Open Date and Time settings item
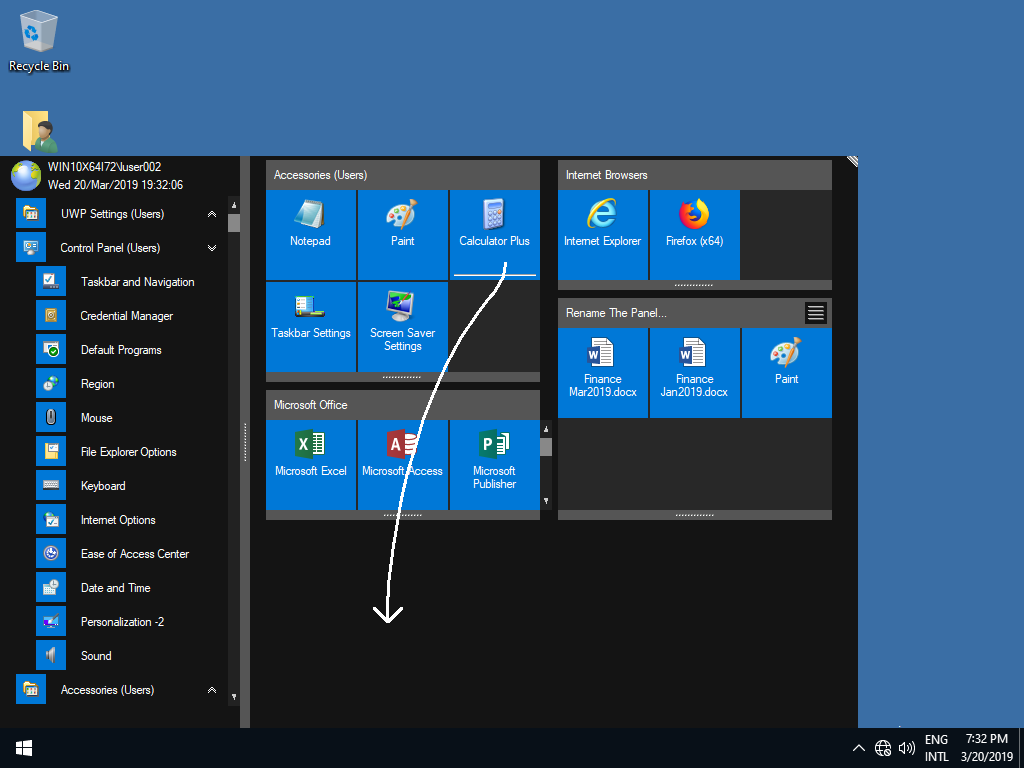Image resolution: width=1024 pixels, height=768 pixels. (x=115, y=588)
